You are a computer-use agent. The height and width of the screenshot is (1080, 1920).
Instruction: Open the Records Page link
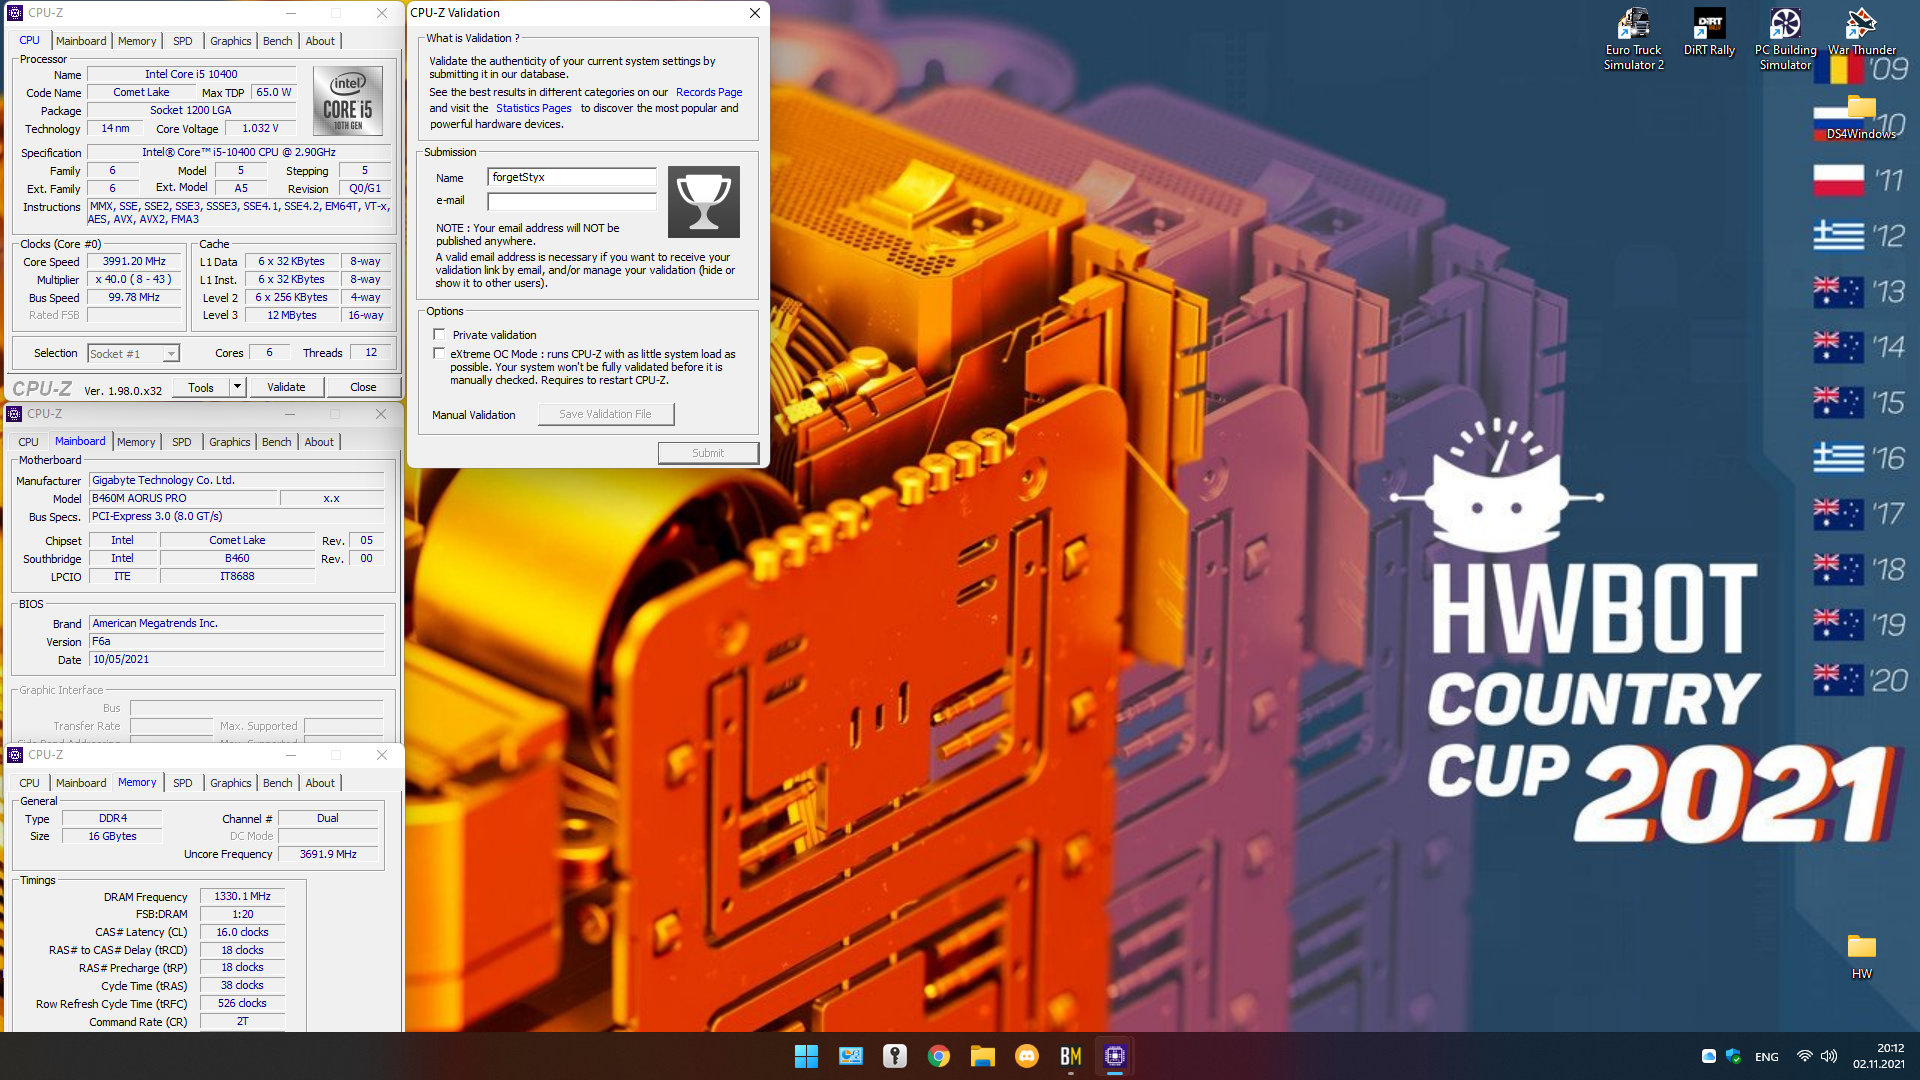pos(709,92)
